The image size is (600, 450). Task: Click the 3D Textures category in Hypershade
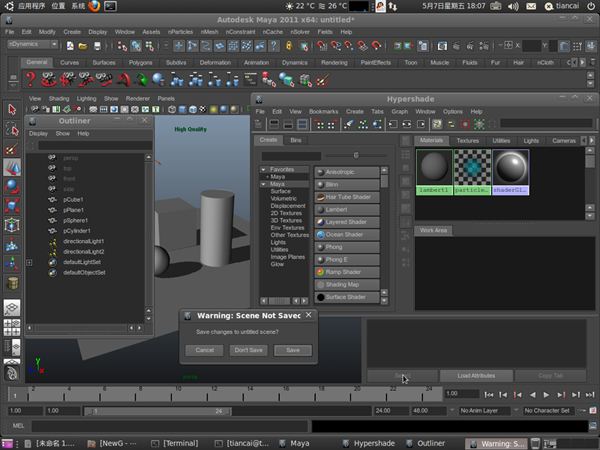pos(286,220)
